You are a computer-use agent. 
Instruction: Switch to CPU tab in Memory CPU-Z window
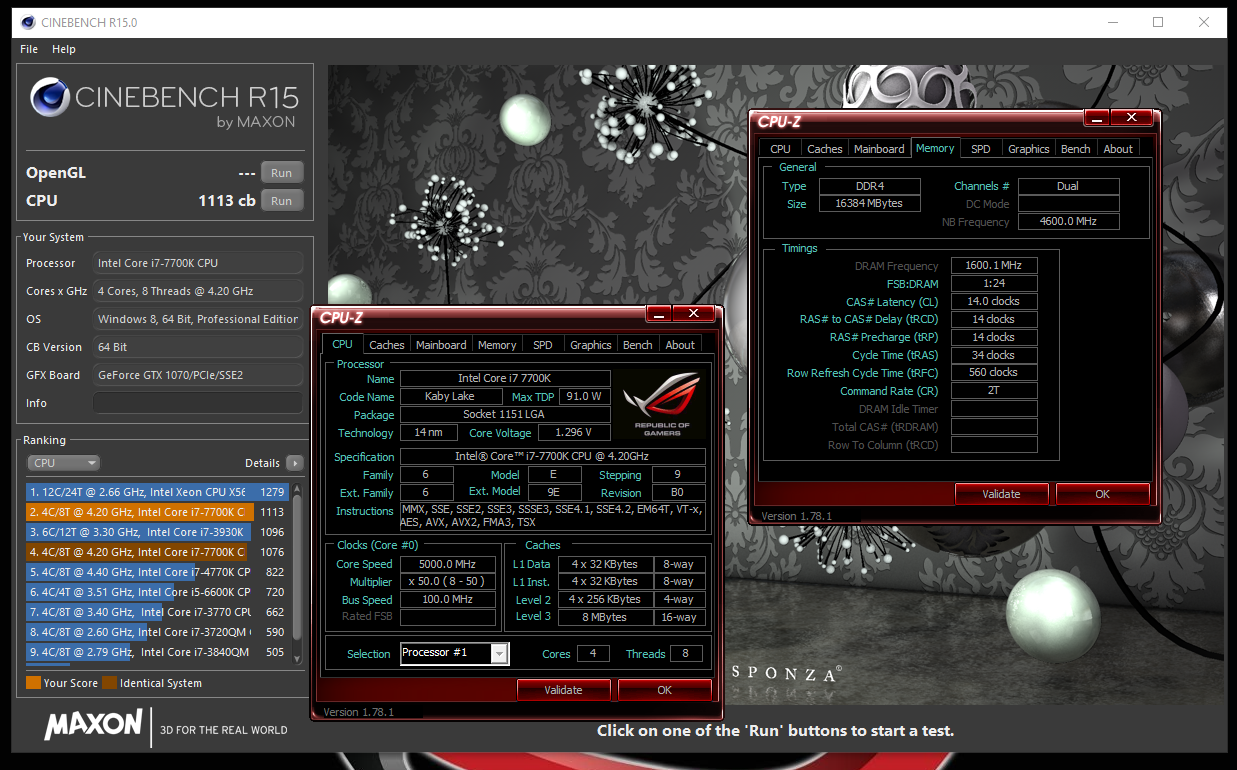(780, 149)
